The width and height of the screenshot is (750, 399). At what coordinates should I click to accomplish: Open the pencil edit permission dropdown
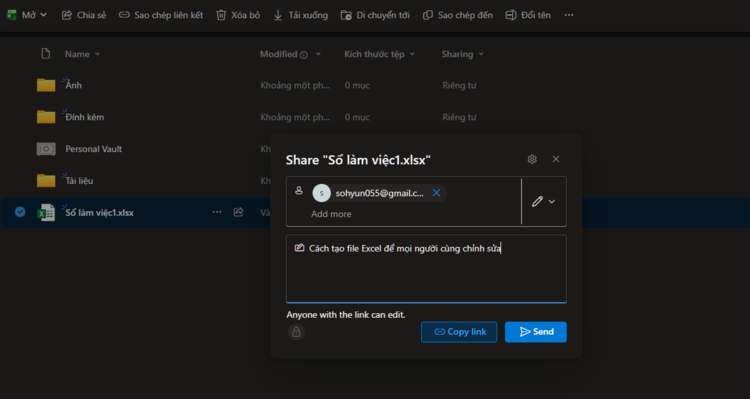tap(543, 201)
